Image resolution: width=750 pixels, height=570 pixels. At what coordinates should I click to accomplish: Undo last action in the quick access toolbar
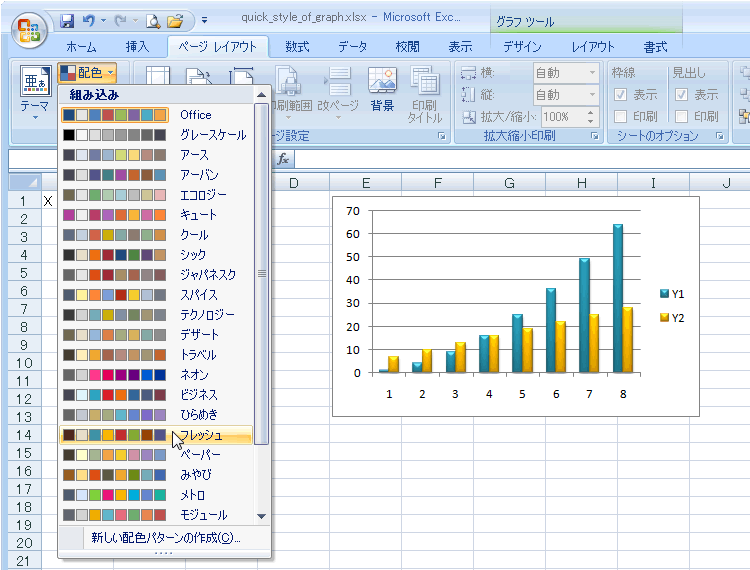pyautogui.click(x=89, y=21)
